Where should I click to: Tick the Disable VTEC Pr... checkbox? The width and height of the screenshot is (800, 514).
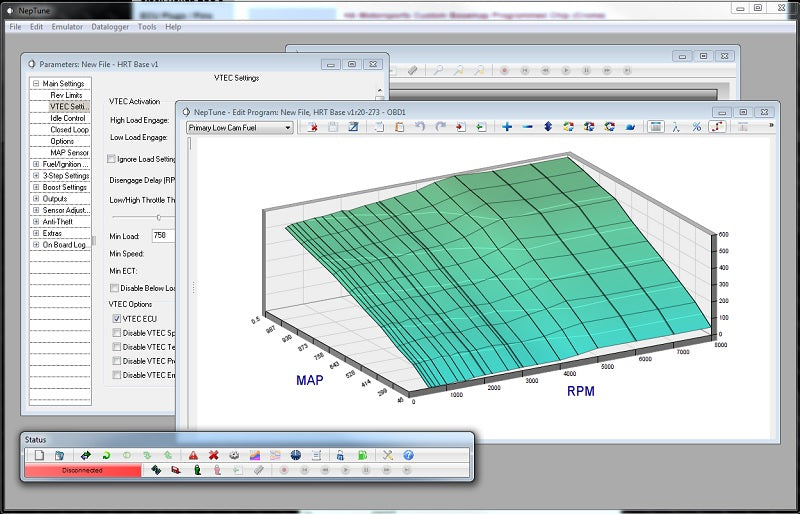pyautogui.click(x=116, y=361)
